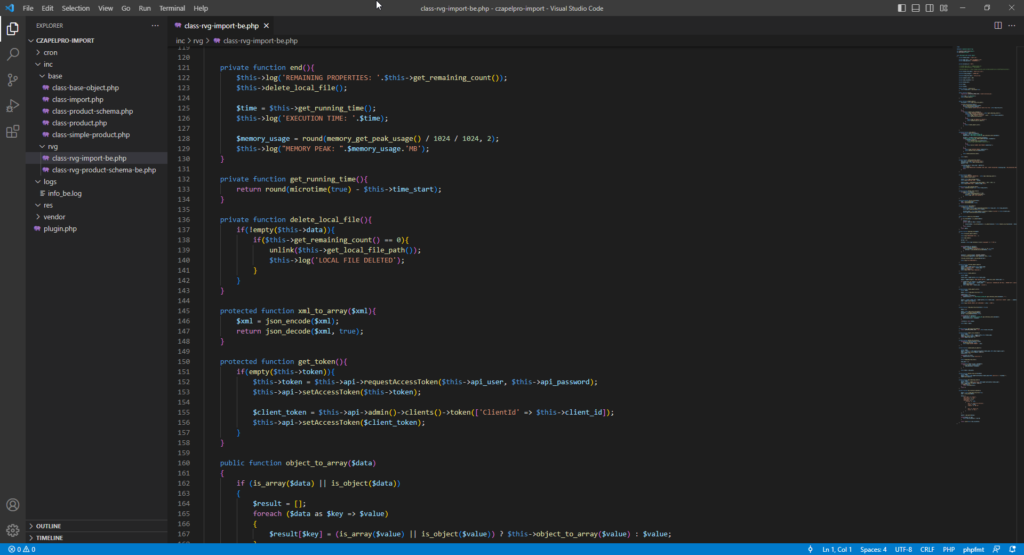Open the Terminal menu
Image resolution: width=1024 pixels, height=555 pixels.
[172, 8]
